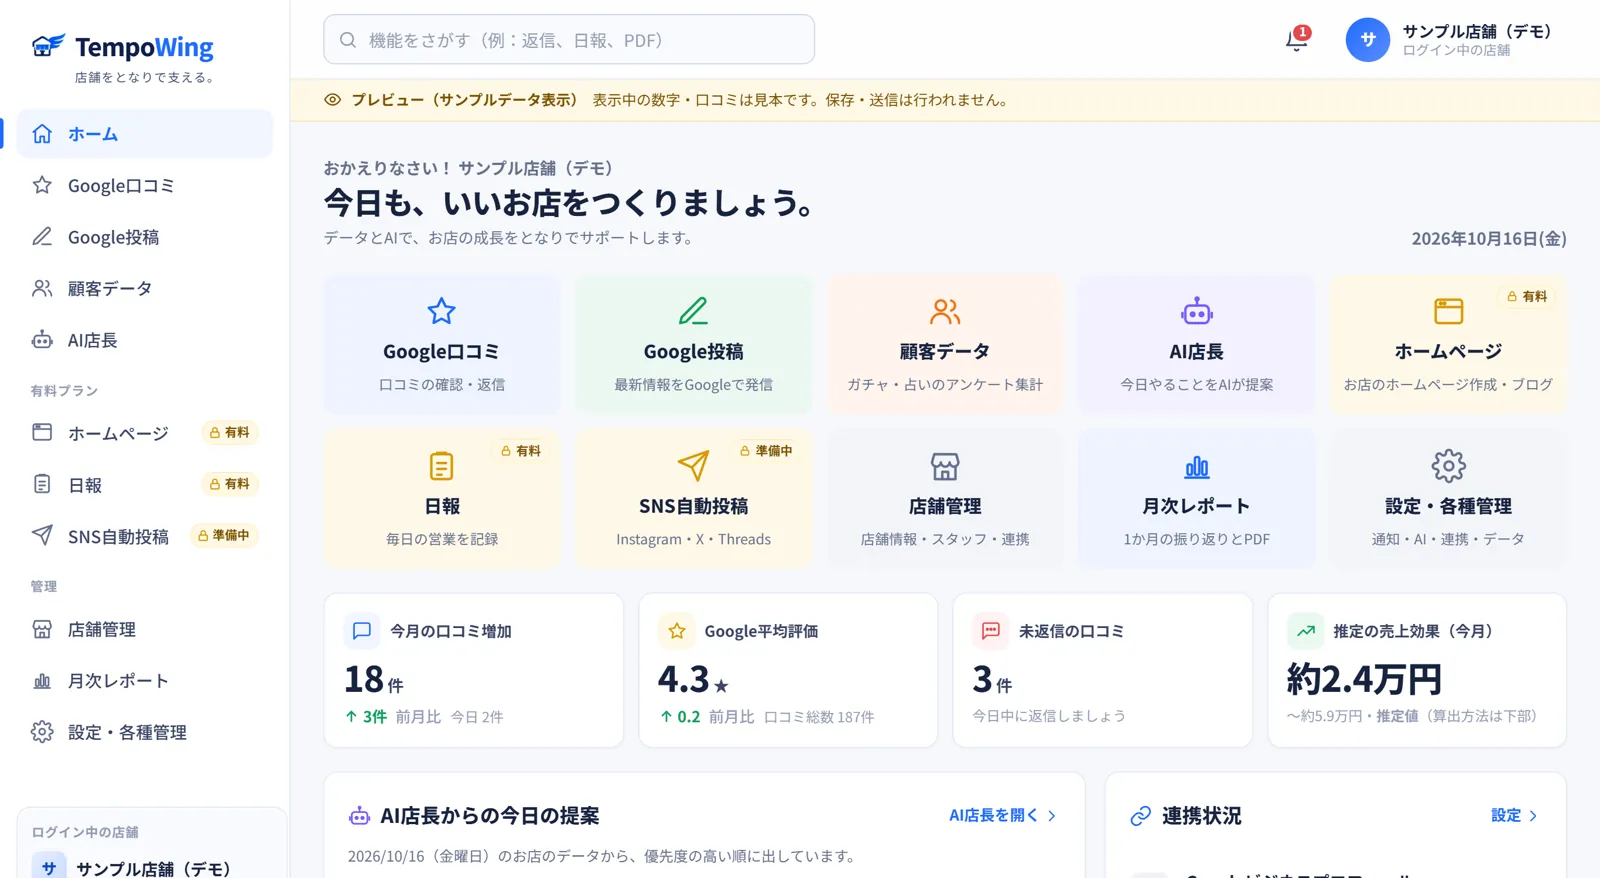Click the TempoWing logo
The height and width of the screenshot is (878, 1600).
(122, 47)
